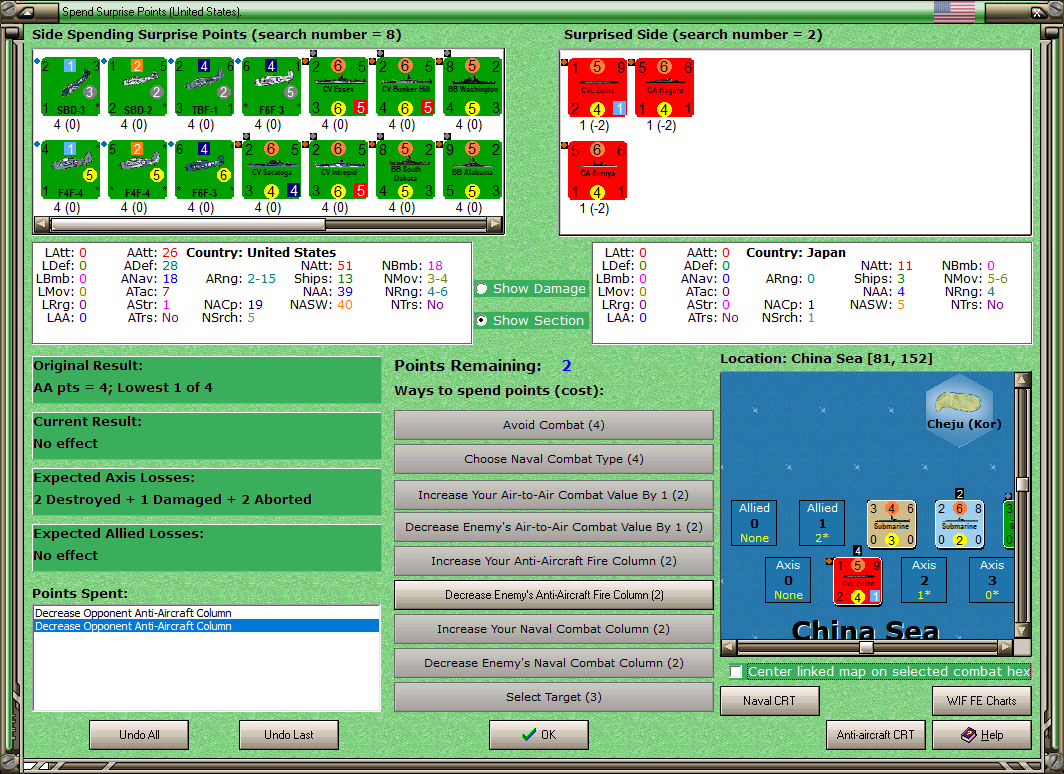Open the Anti-aircraft CRT chart

875,735
